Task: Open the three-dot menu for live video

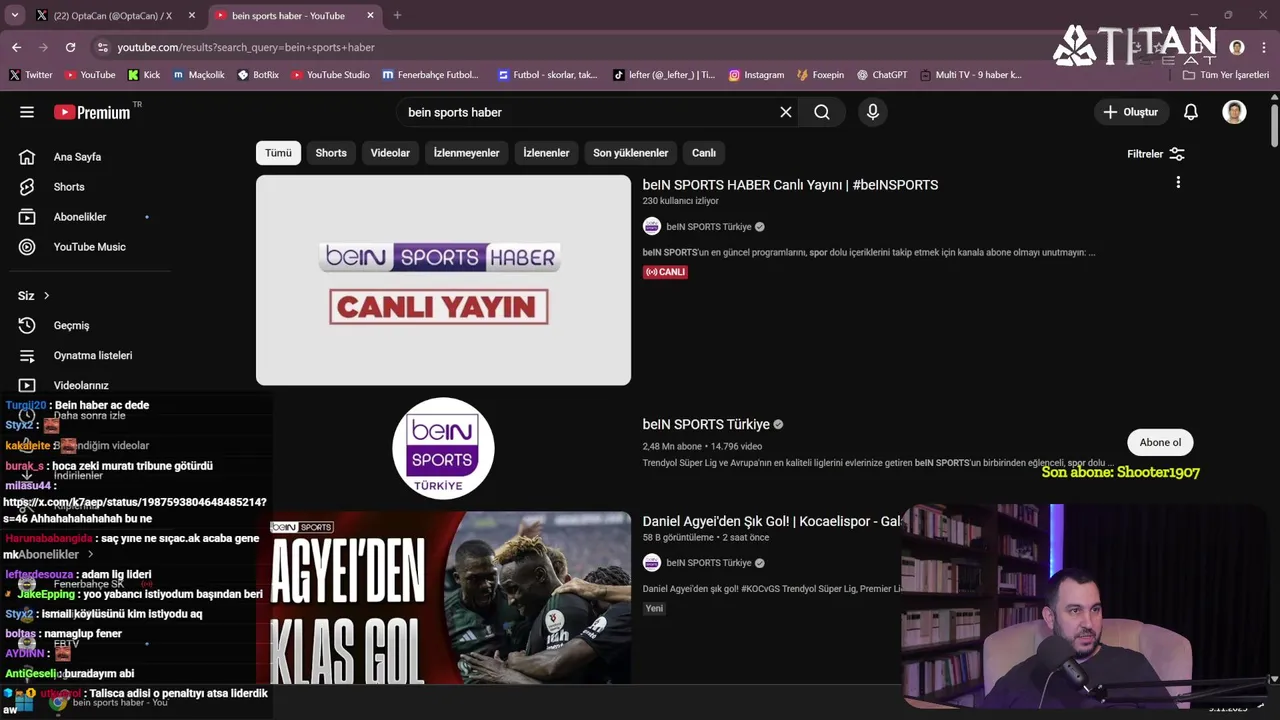Action: 1178,182
